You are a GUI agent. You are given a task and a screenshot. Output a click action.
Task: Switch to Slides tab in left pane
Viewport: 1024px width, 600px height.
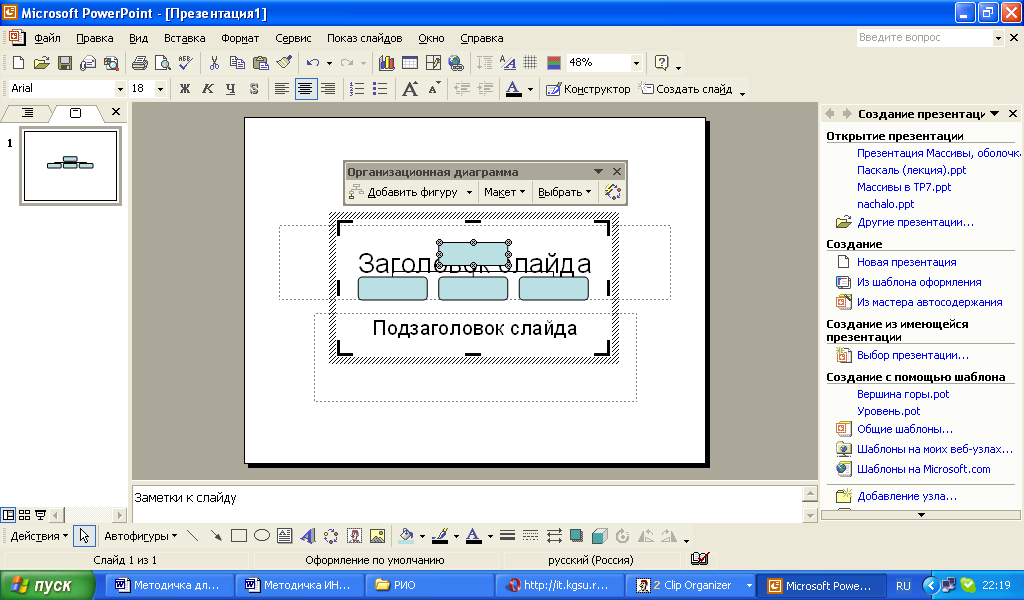tap(75, 113)
